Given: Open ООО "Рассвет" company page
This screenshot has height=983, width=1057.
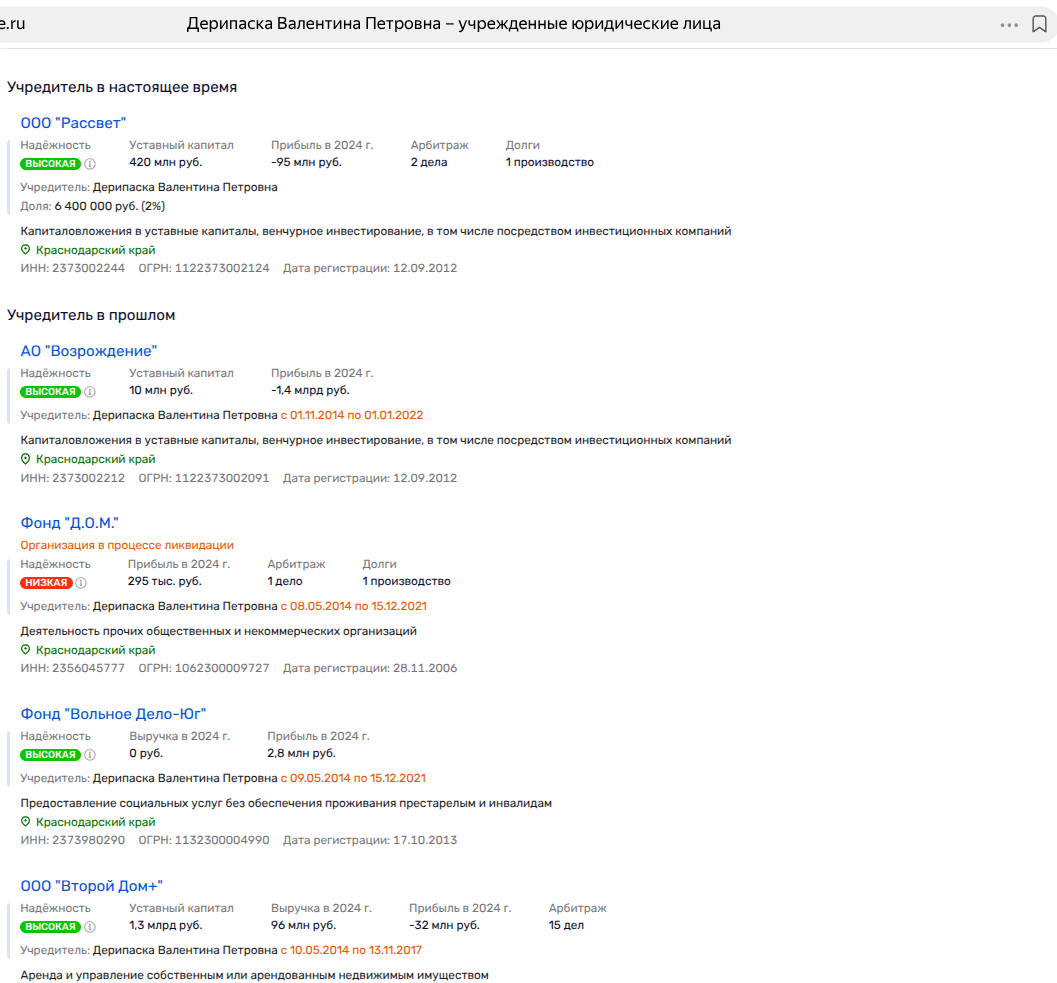Looking at the screenshot, I should point(73,122).
